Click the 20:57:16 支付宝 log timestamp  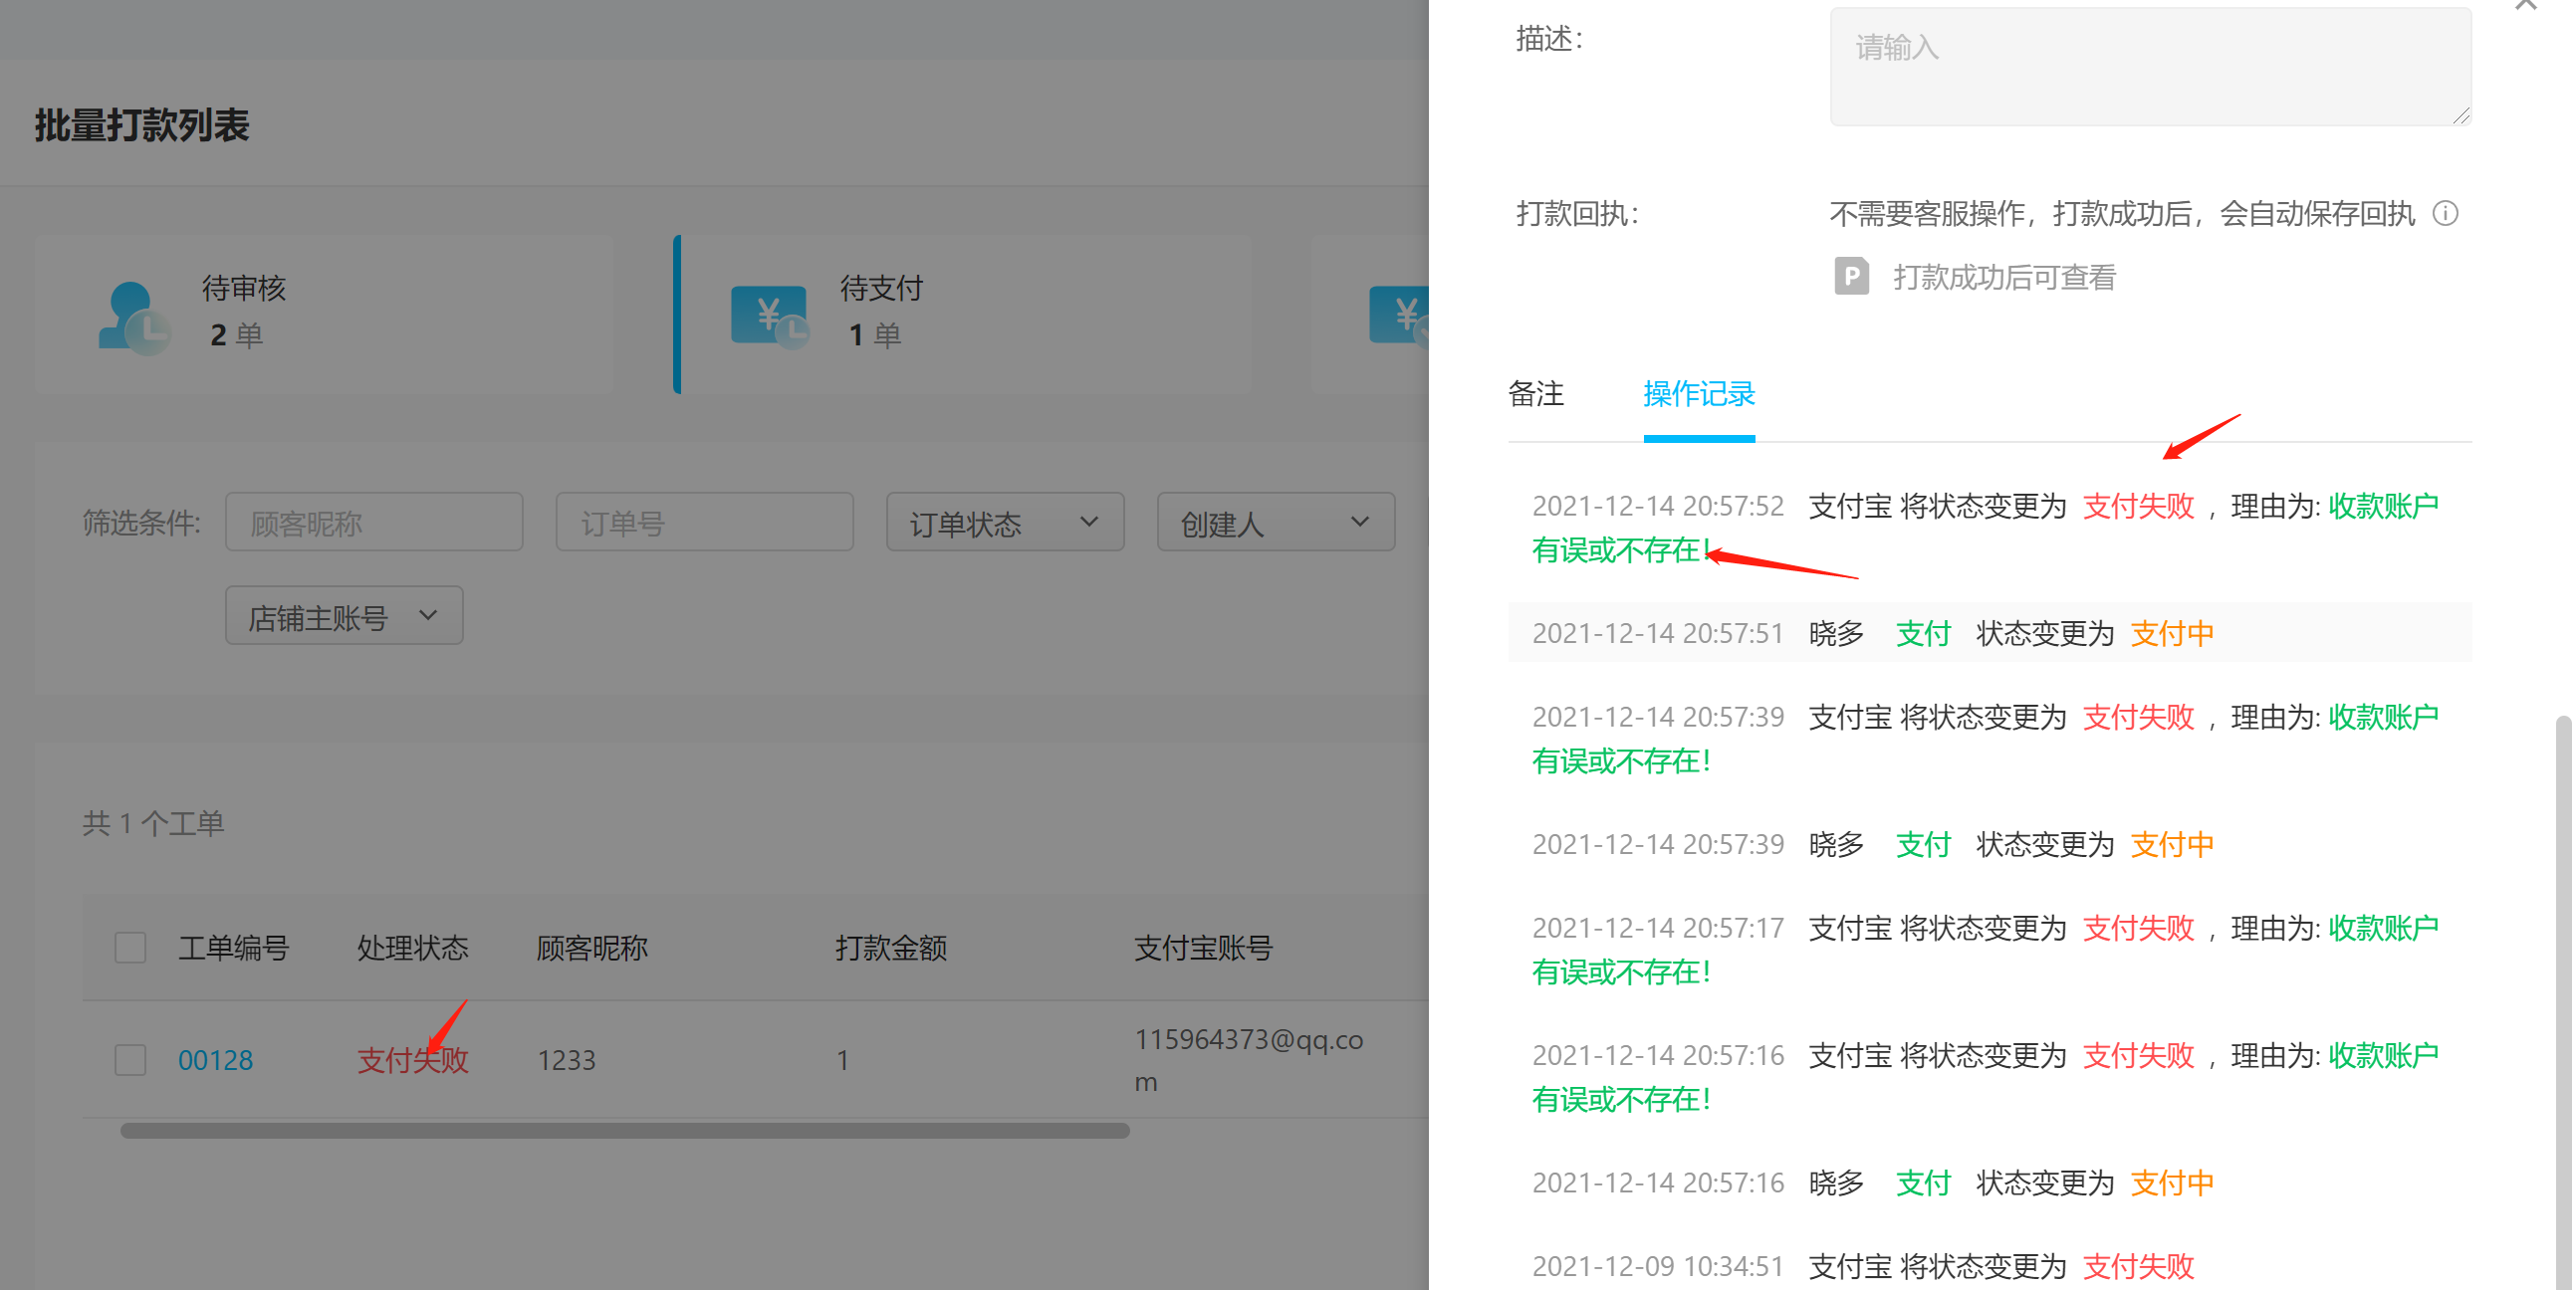(x=1658, y=1055)
